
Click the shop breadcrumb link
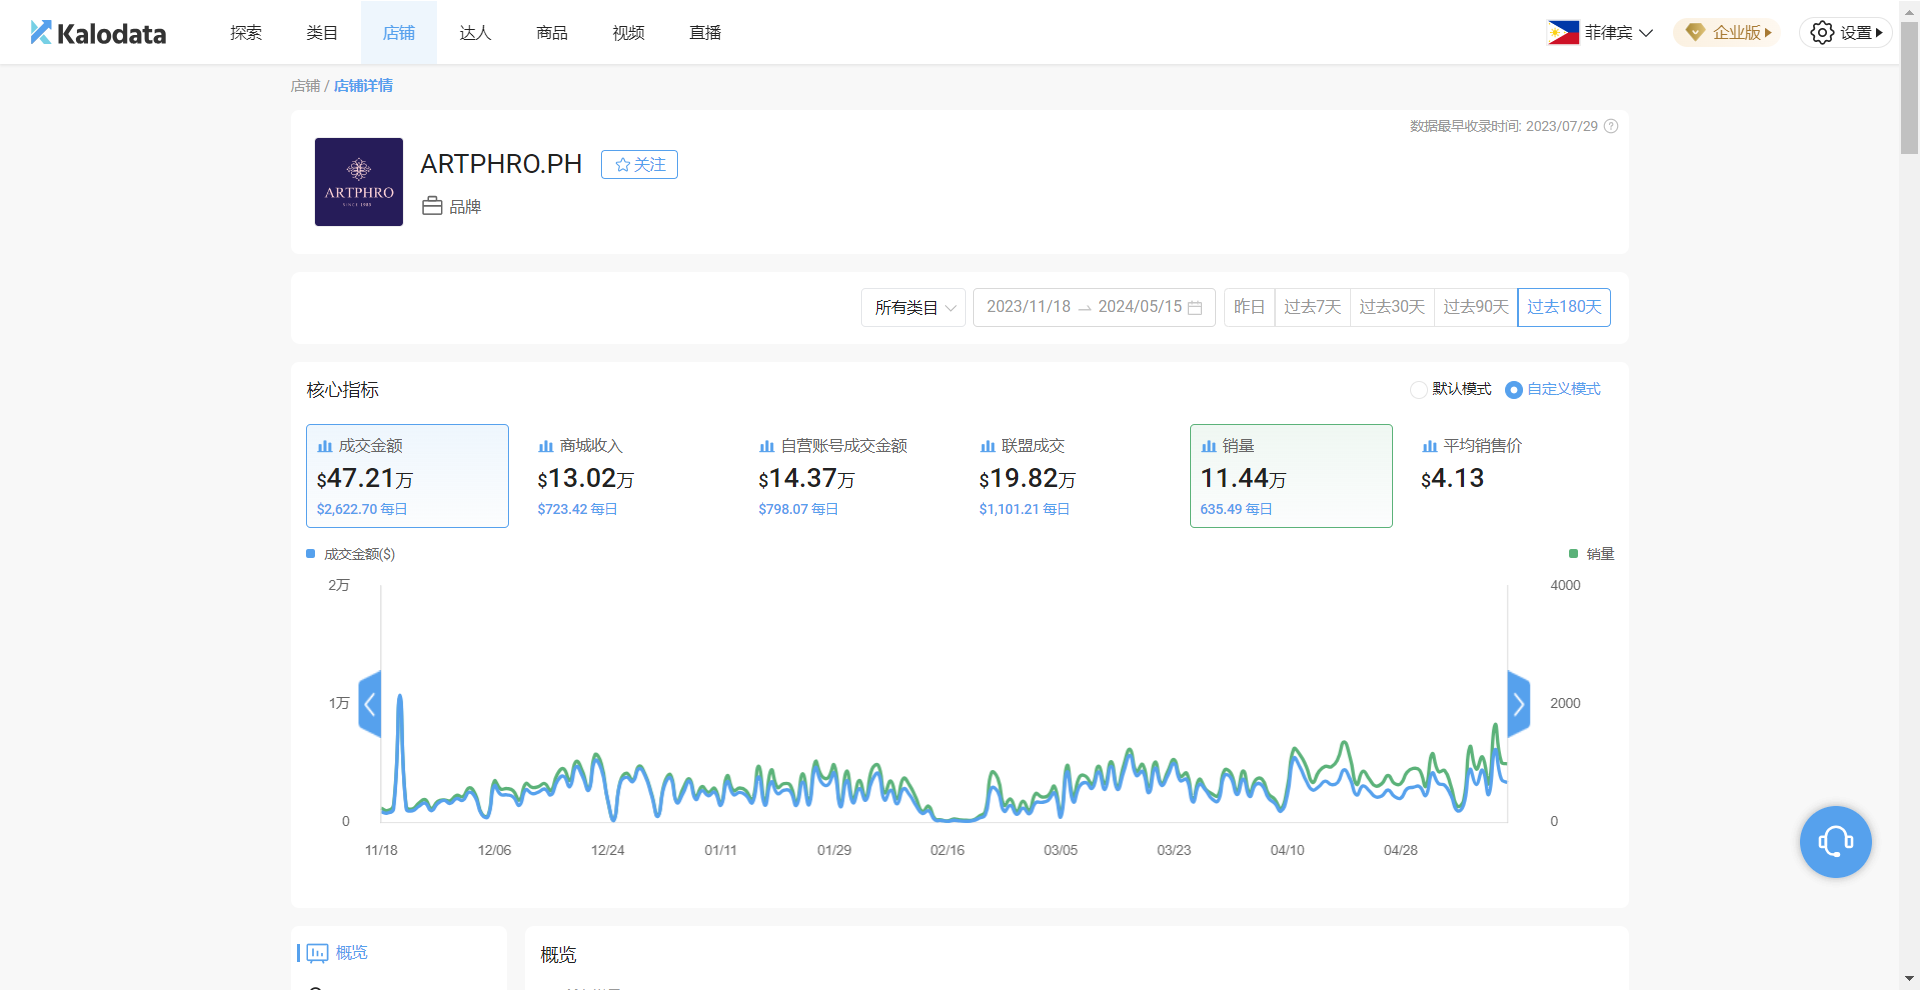click(x=305, y=86)
